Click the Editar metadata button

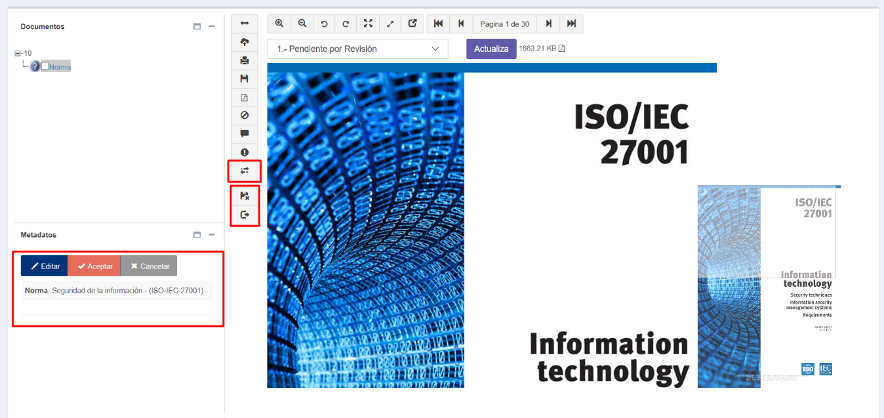click(x=44, y=266)
